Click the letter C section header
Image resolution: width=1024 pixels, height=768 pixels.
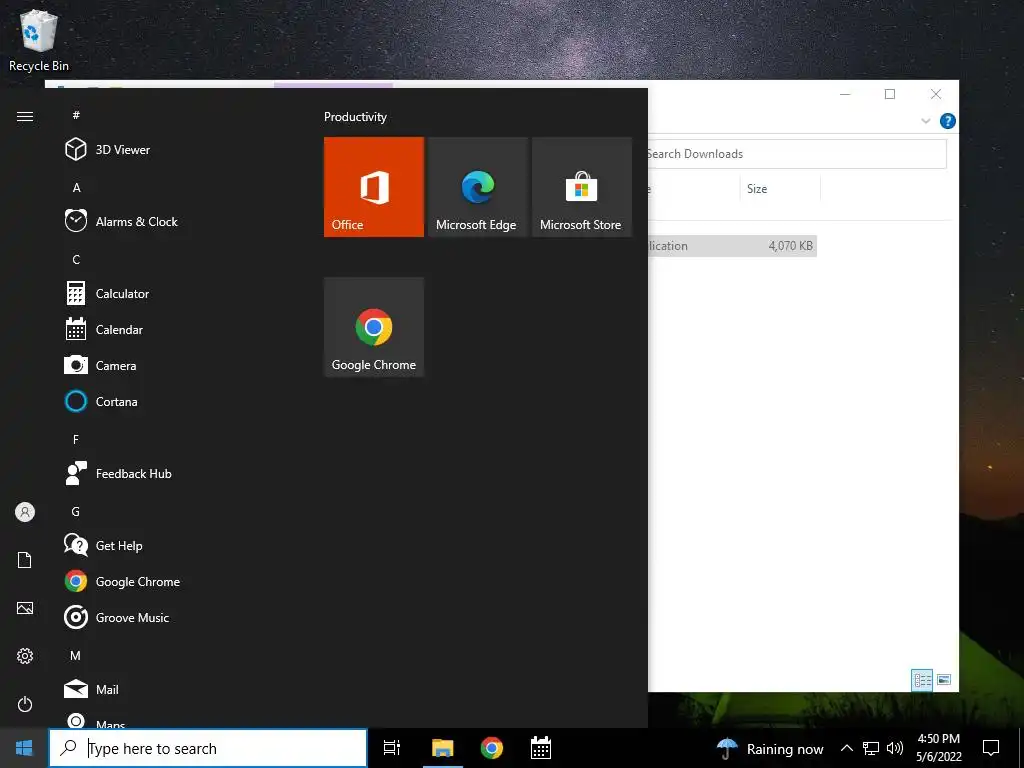pyautogui.click(x=76, y=259)
